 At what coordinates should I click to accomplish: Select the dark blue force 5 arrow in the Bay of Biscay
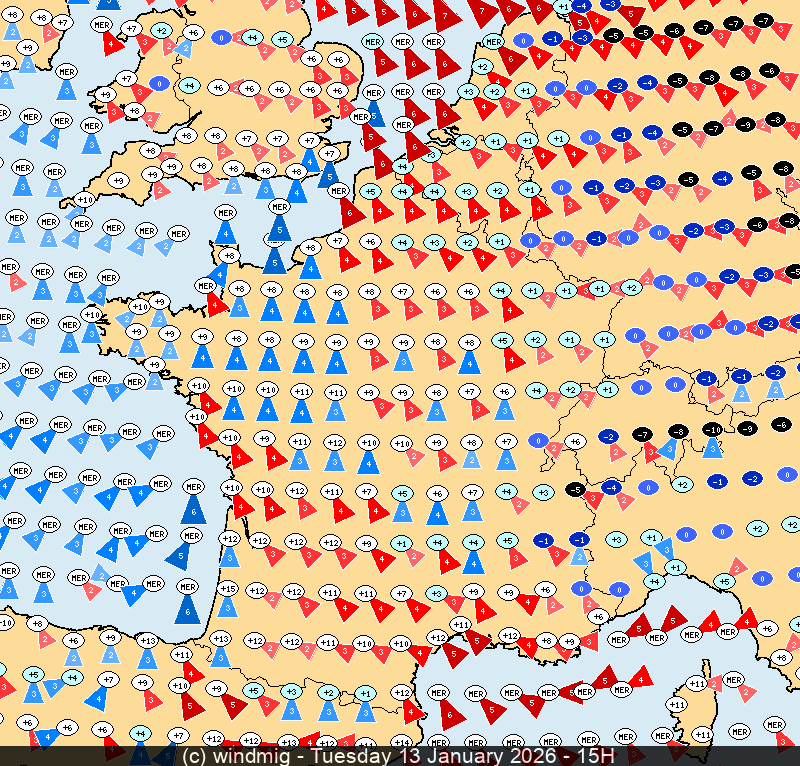pyautogui.click(x=178, y=554)
